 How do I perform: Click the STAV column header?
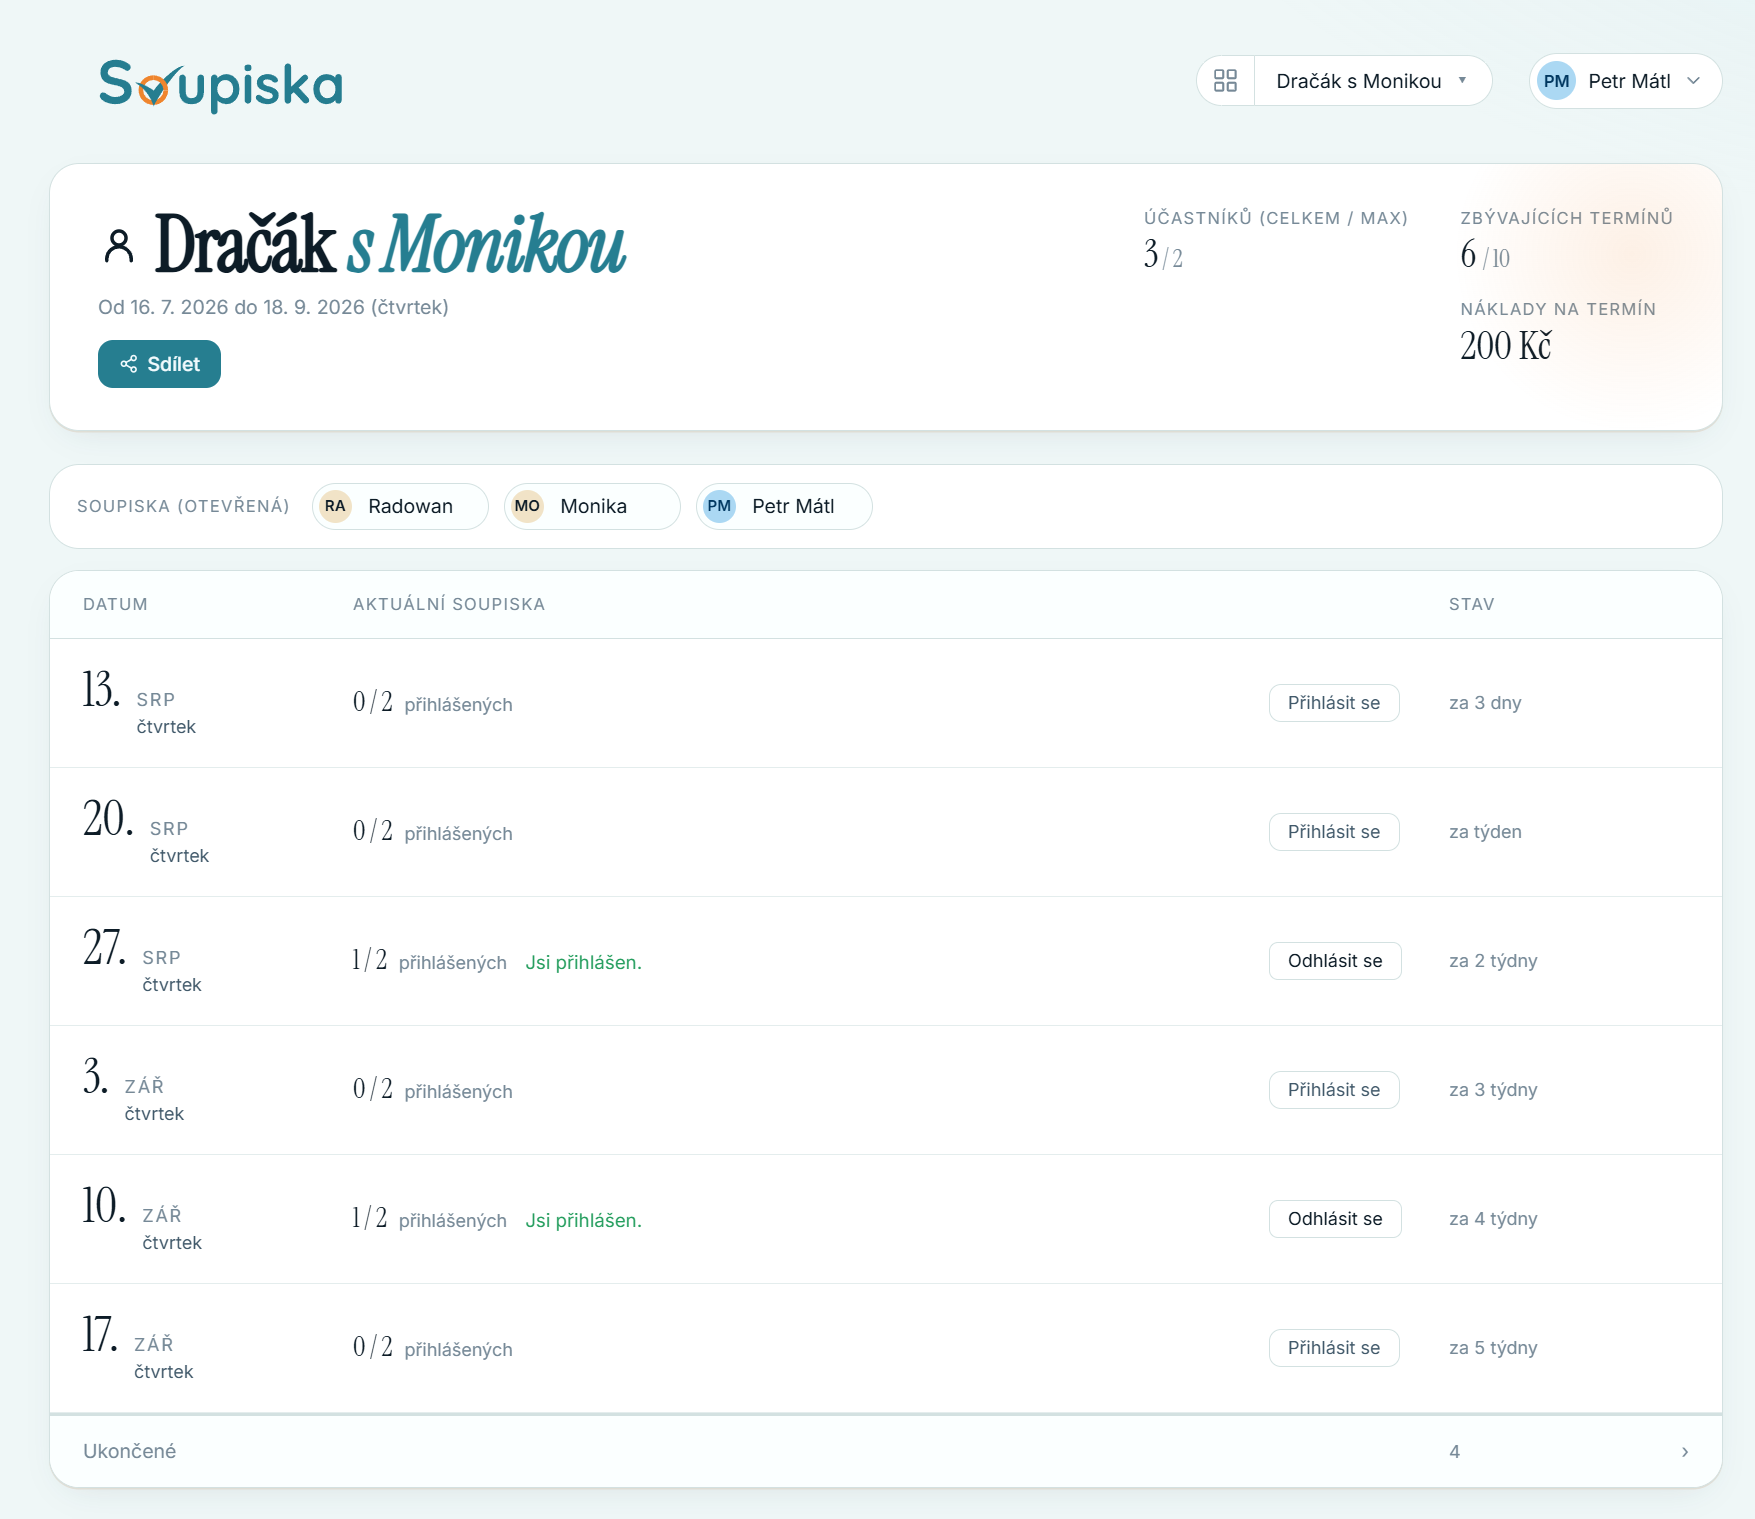[x=1472, y=604]
